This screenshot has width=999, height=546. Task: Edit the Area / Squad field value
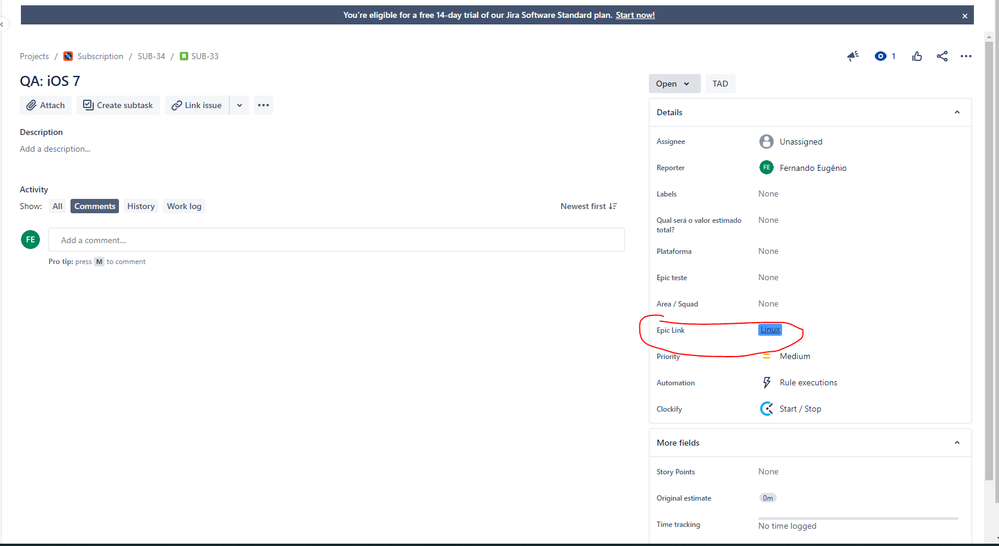pyautogui.click(x=768, y=304)
